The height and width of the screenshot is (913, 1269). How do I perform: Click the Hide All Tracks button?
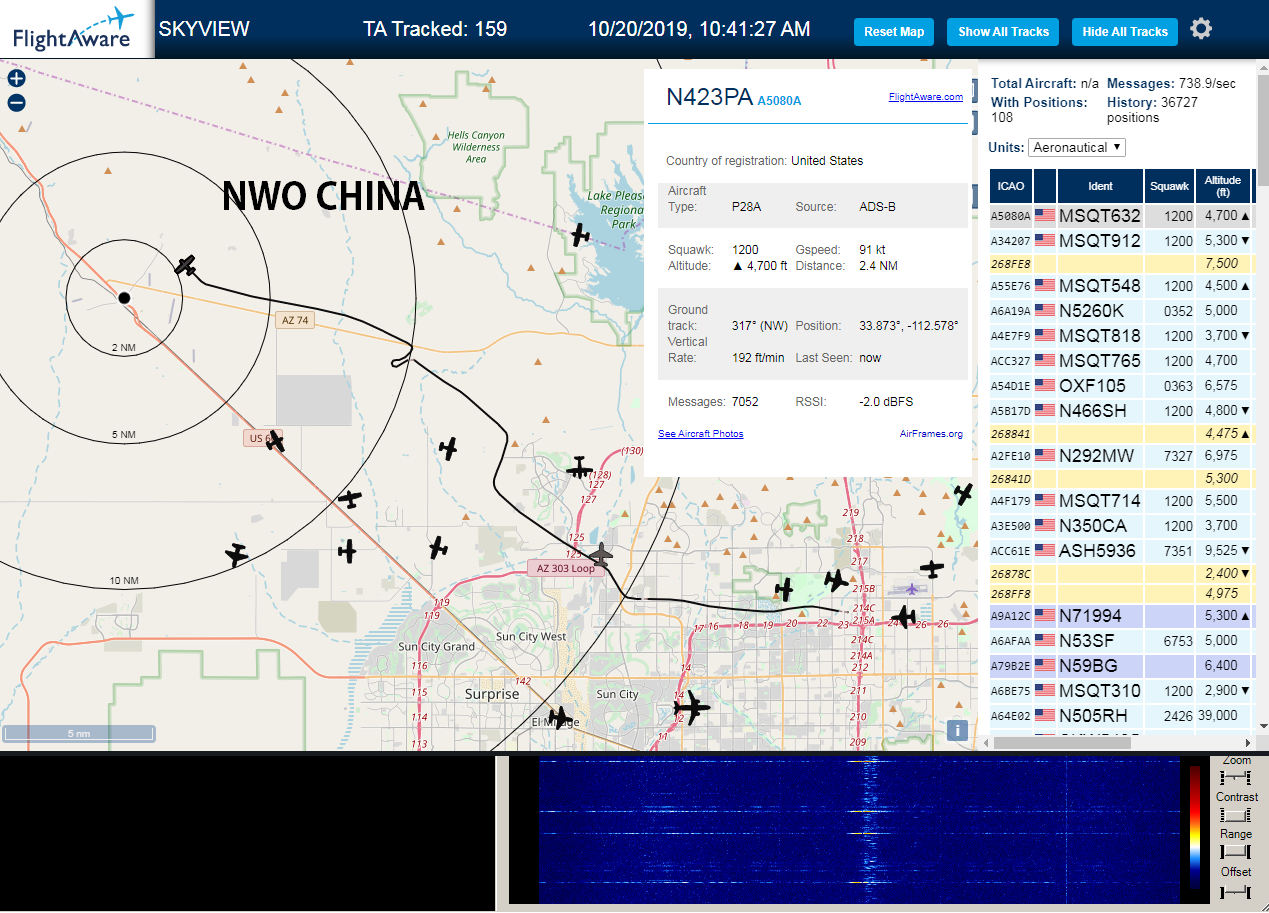(x=1125, y=31)
